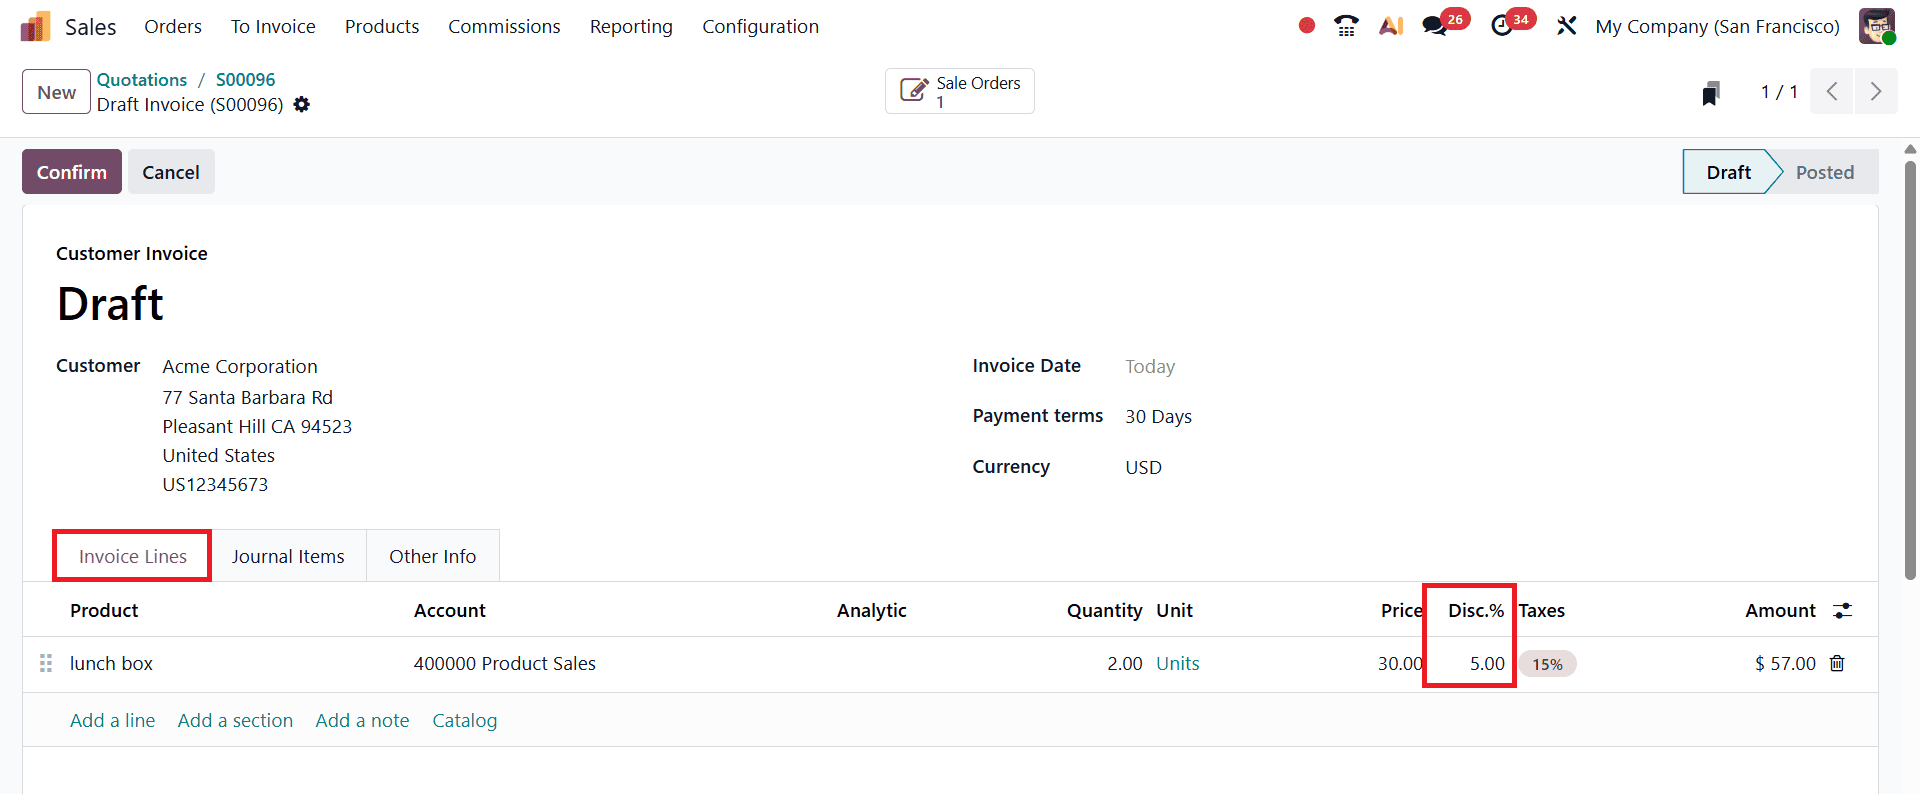Grab the lunch box row handle
This screenshot has width=1920, height=794.
pos(46,663)
